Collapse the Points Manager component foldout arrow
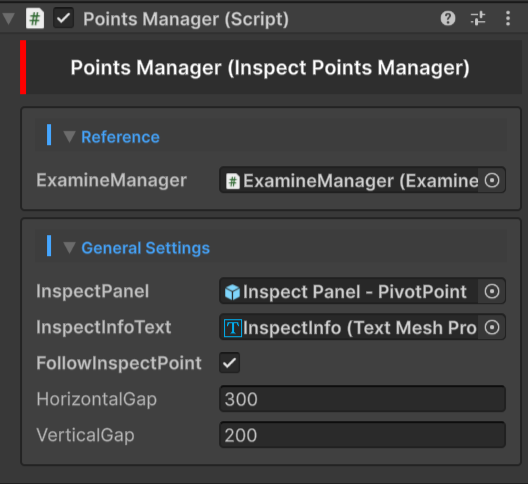The height and width of the screenshot is (484, 528). tap(9, 19)
